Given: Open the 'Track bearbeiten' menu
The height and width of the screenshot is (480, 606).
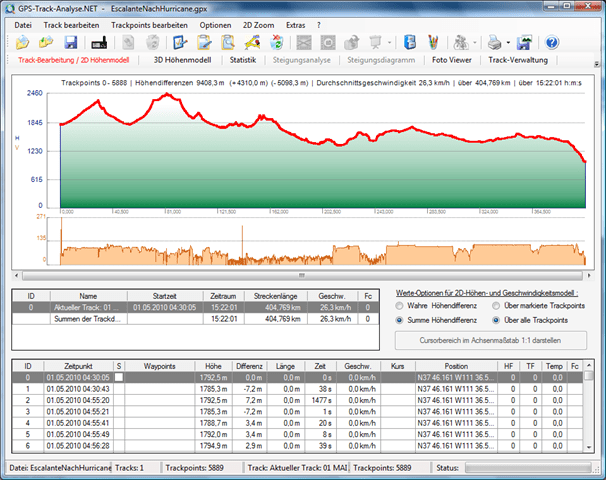Looking at the screenshot, I should tap(71, 23).
